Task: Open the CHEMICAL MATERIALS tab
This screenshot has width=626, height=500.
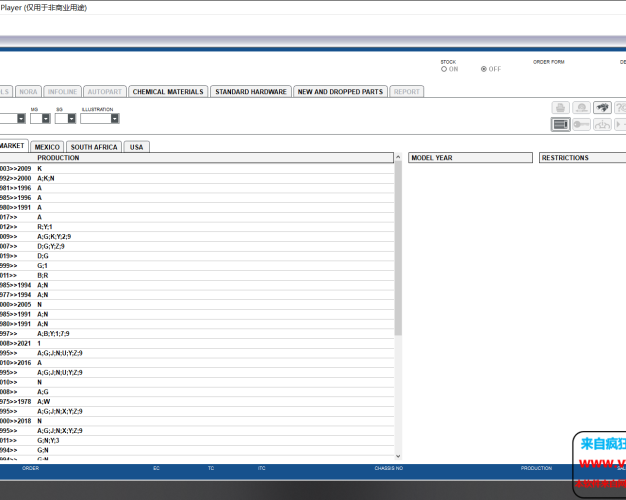Action: point(168,92)
